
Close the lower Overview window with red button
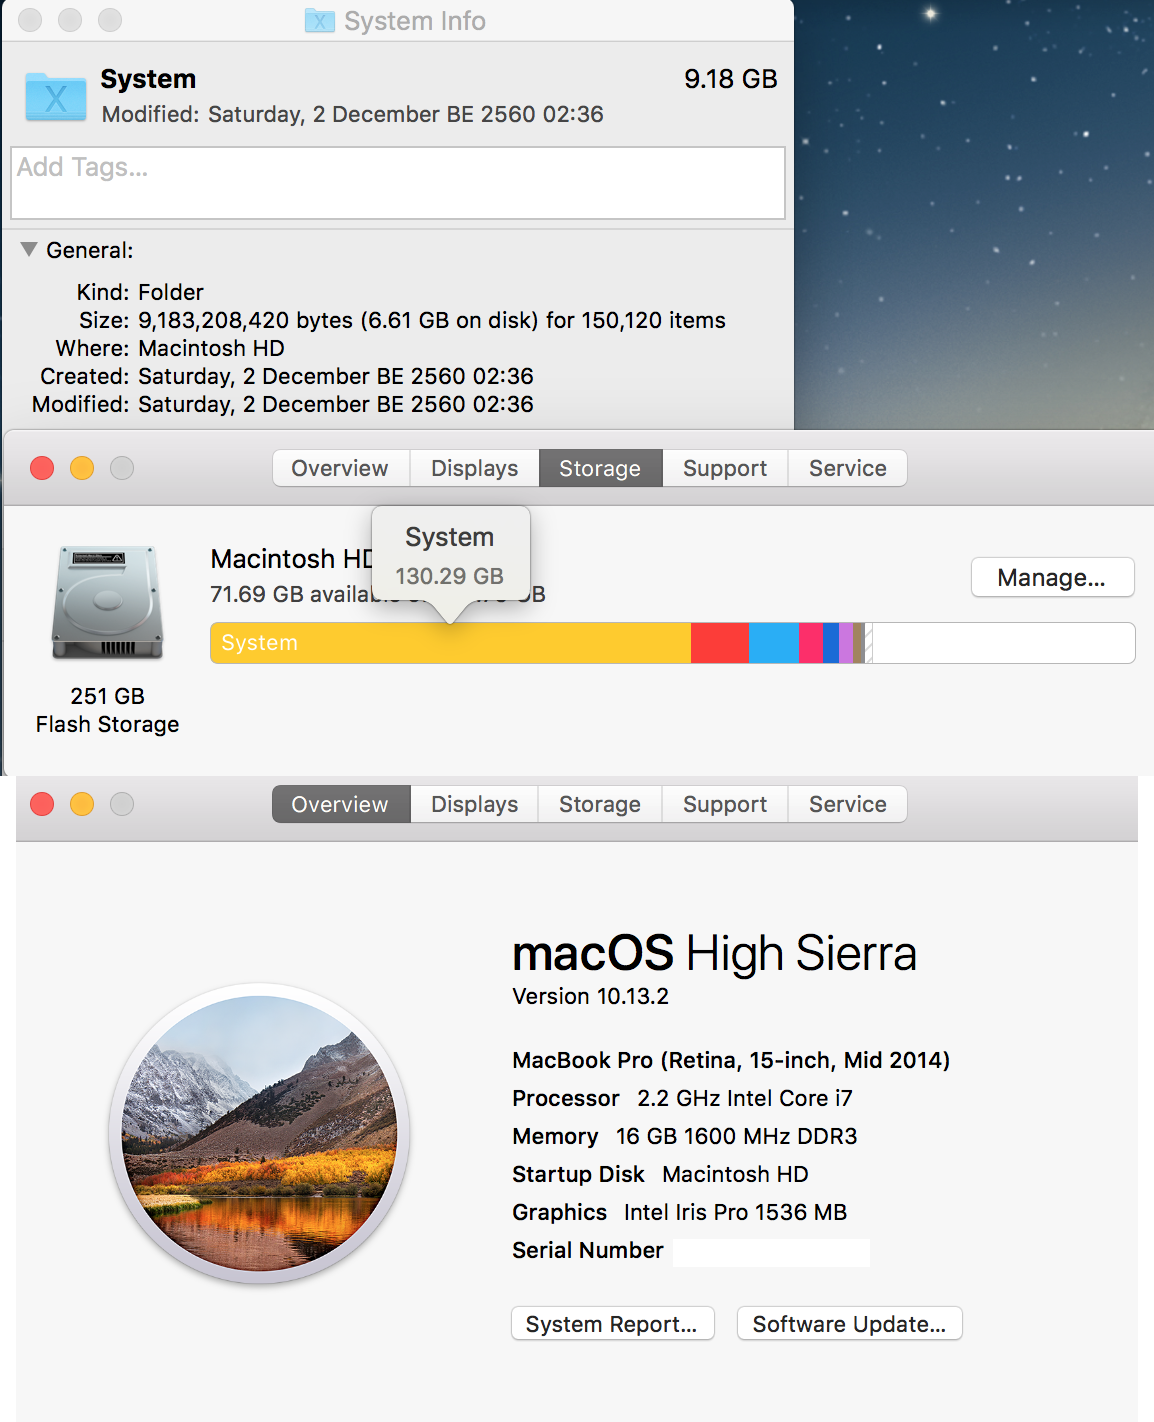42,804
